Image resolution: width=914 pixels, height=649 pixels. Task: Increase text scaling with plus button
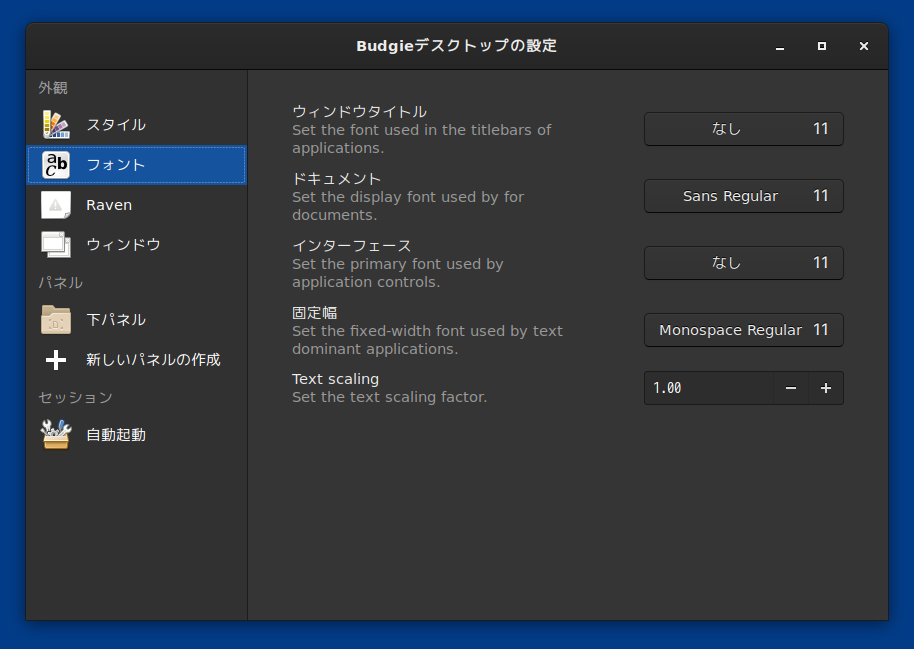click(x=826, y=388)
